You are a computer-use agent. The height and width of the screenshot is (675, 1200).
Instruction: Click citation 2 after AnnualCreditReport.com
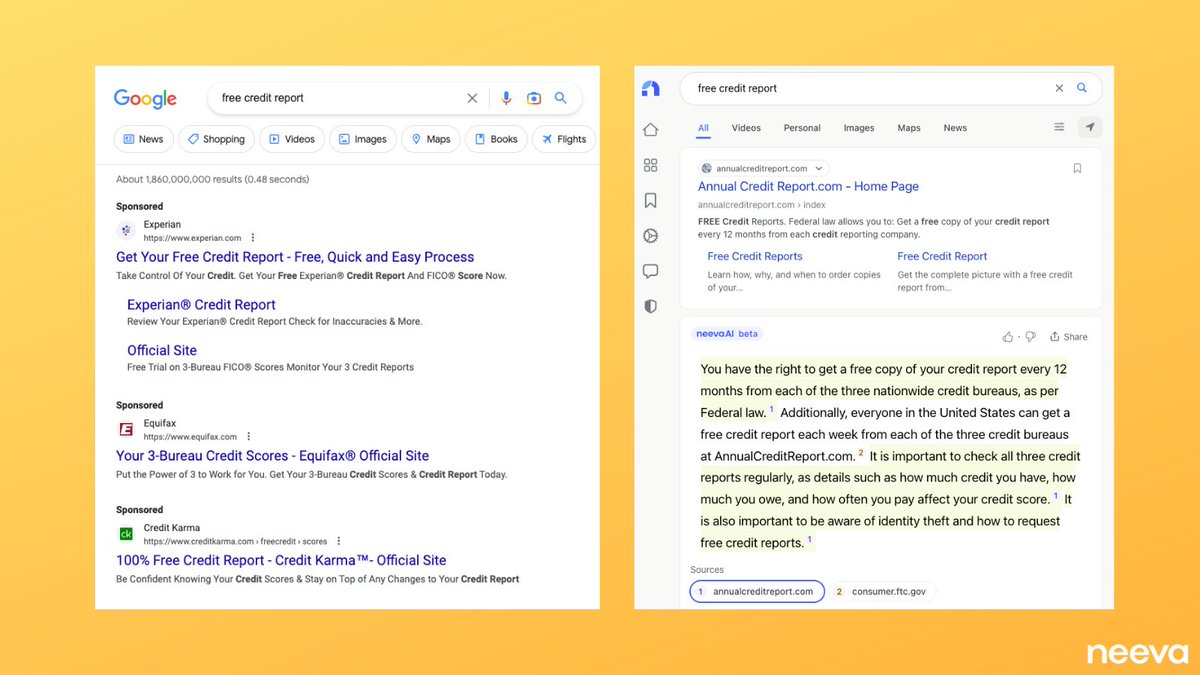point(860,453)
